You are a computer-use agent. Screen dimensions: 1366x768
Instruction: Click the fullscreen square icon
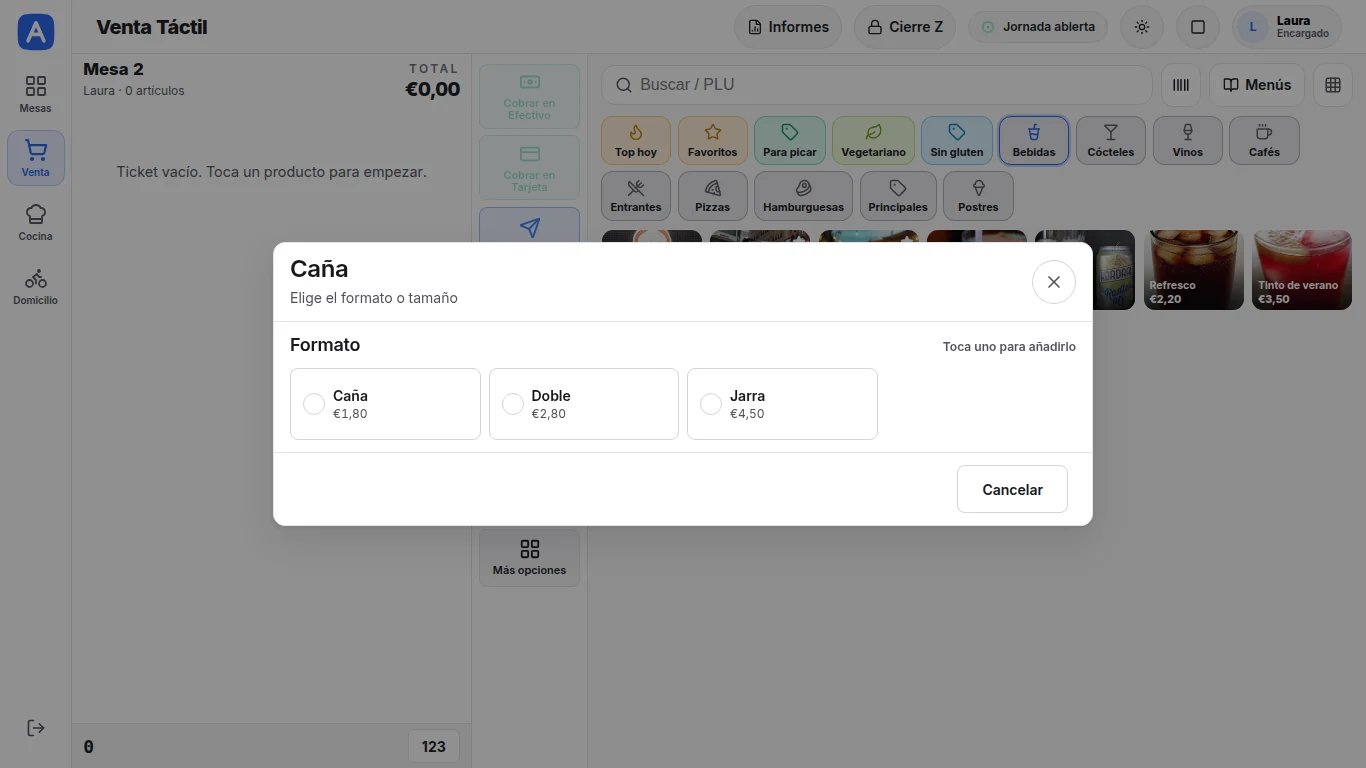pyautogui.click(x=1198, y=27)
